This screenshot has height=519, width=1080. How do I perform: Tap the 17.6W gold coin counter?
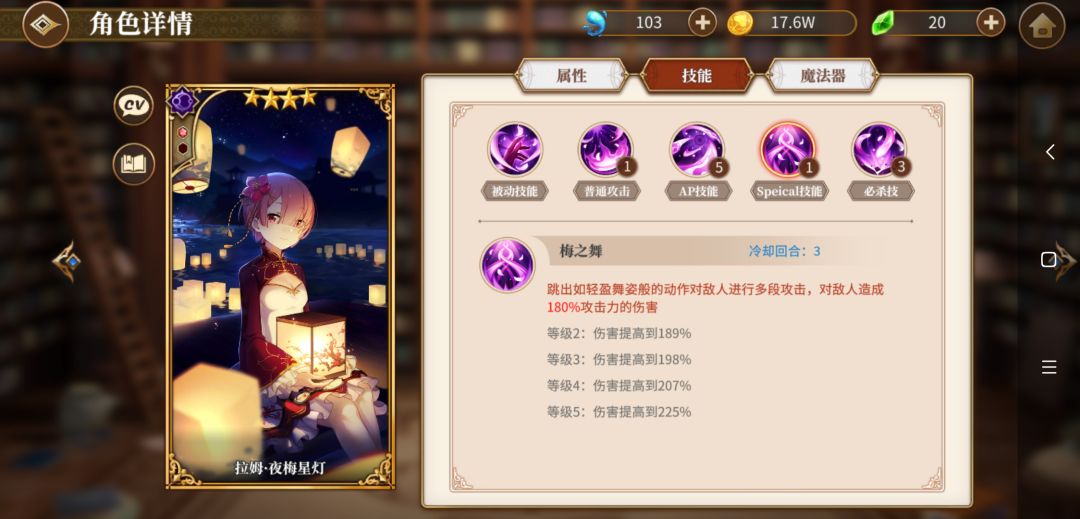pyautogui.click(x=792, y=23)
